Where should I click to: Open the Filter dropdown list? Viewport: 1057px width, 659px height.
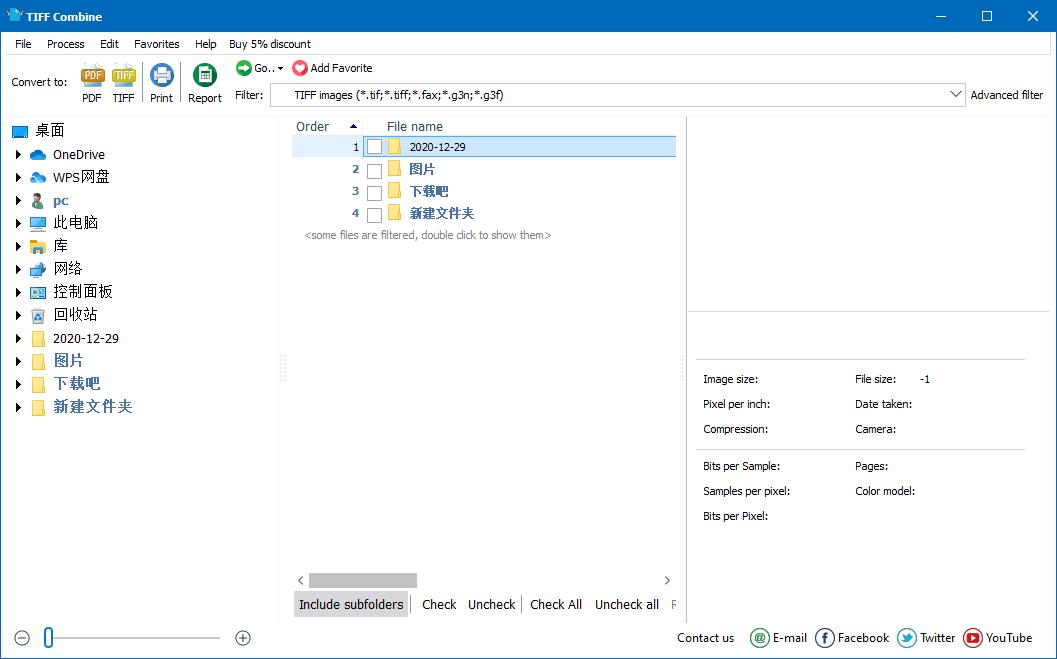(955, 95)
